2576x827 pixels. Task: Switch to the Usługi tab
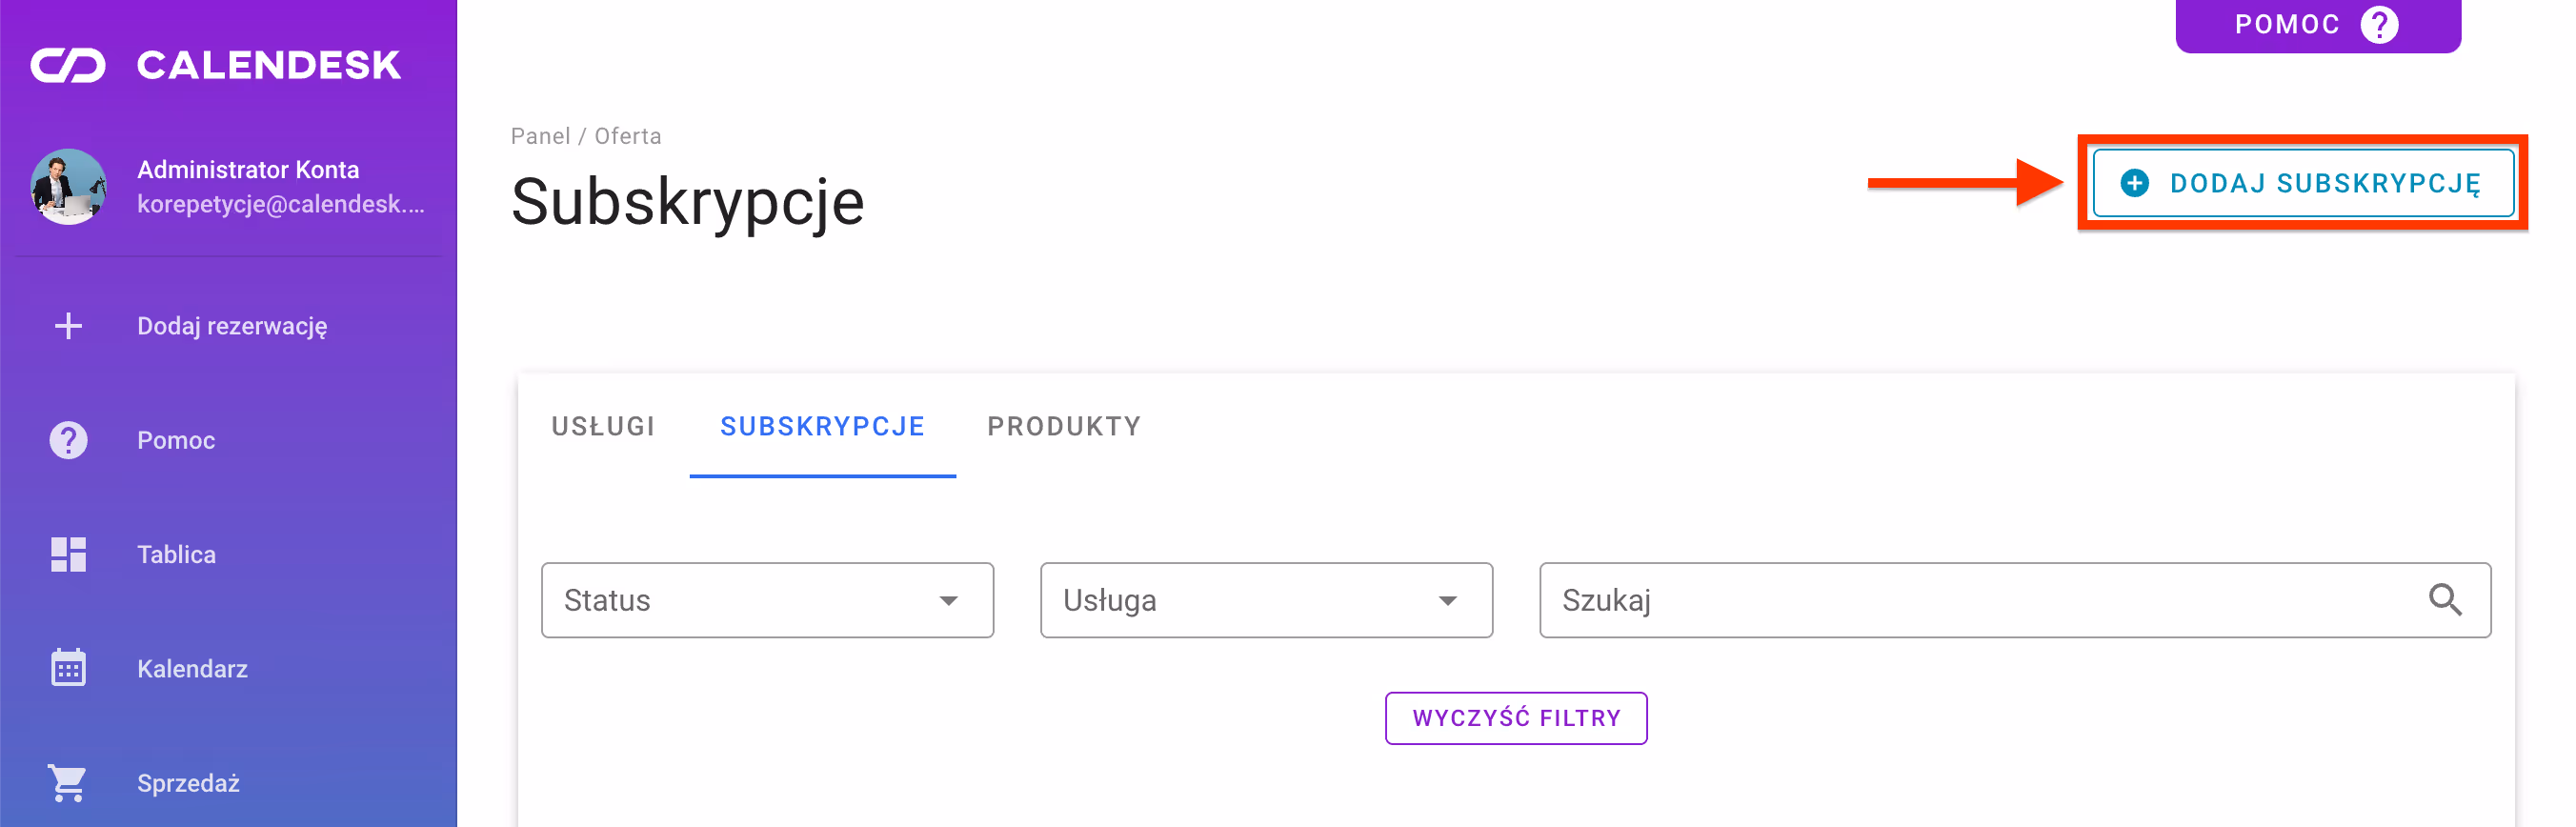tap(603, 427)
